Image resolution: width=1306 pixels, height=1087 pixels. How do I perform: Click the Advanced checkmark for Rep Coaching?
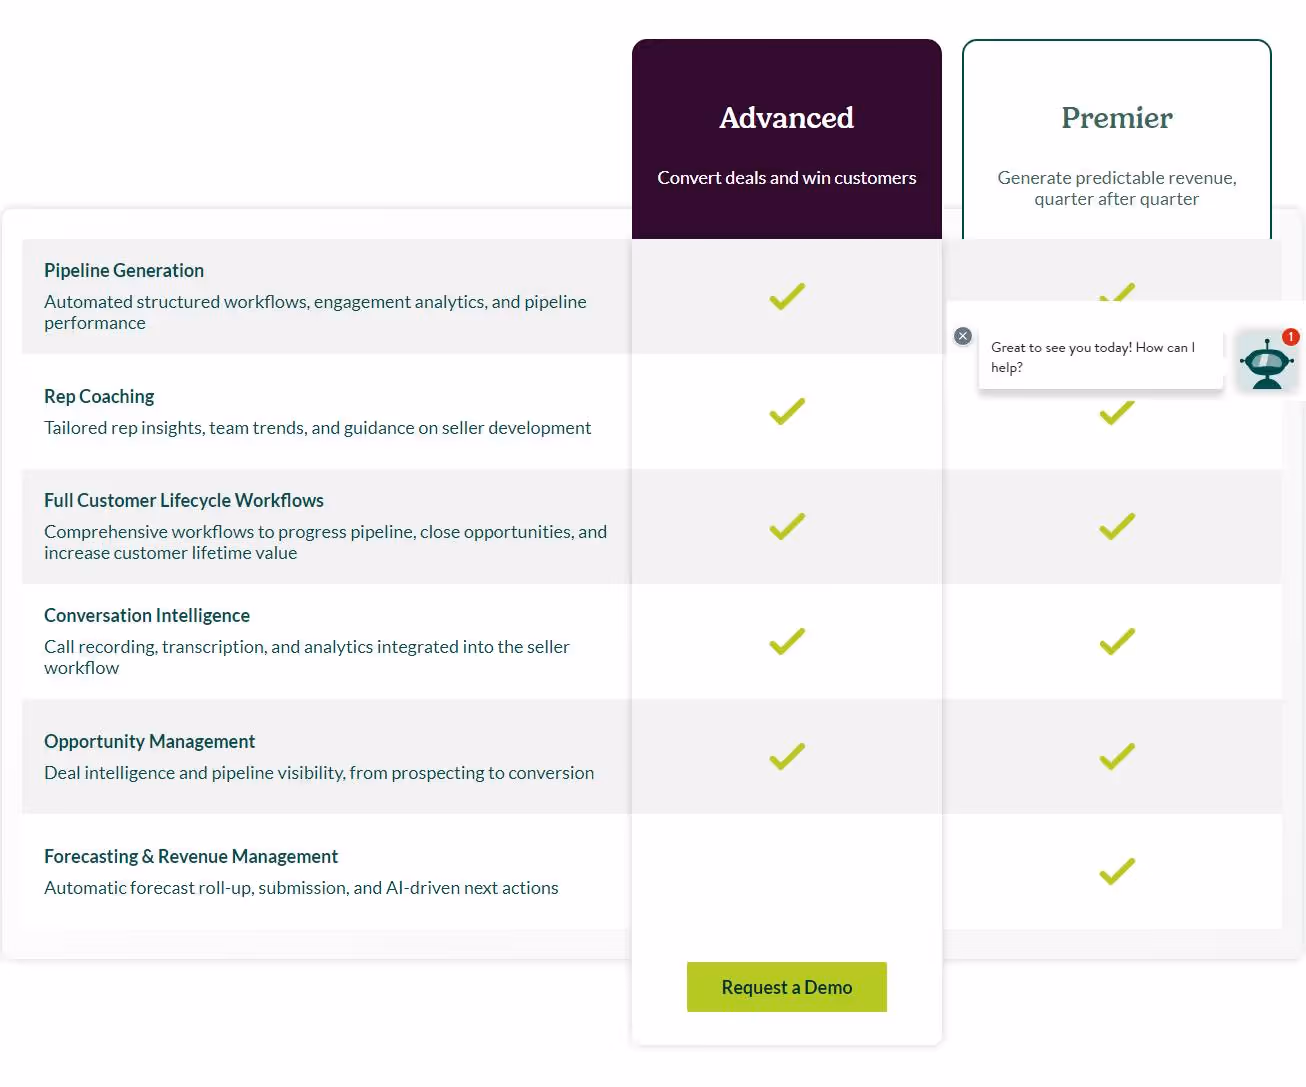(x=786, y=411)
